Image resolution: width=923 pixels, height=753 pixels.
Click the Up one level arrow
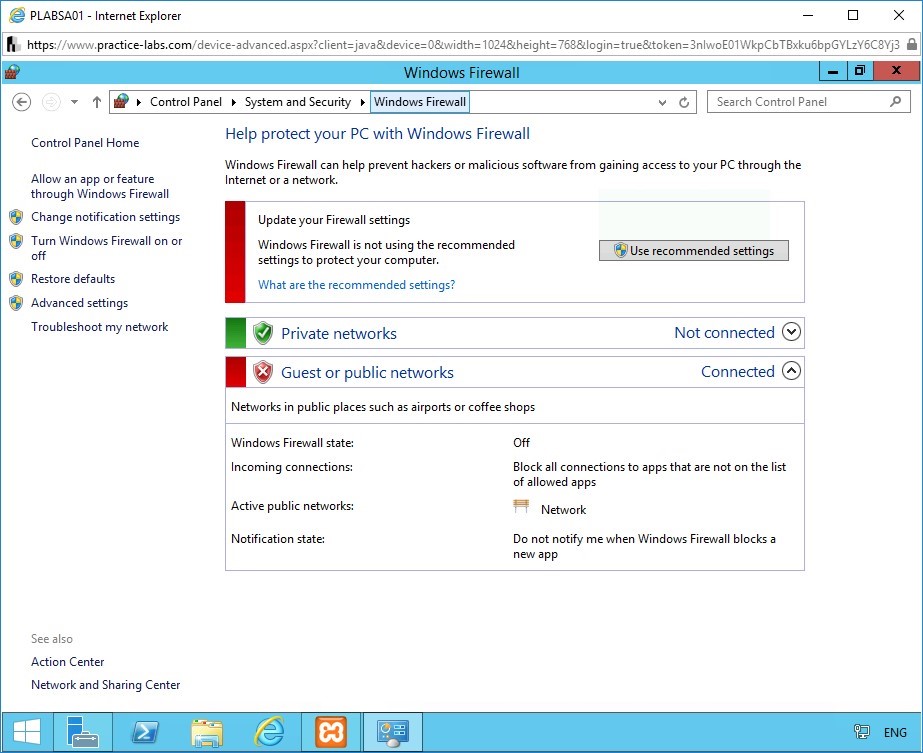coord(97,102)
